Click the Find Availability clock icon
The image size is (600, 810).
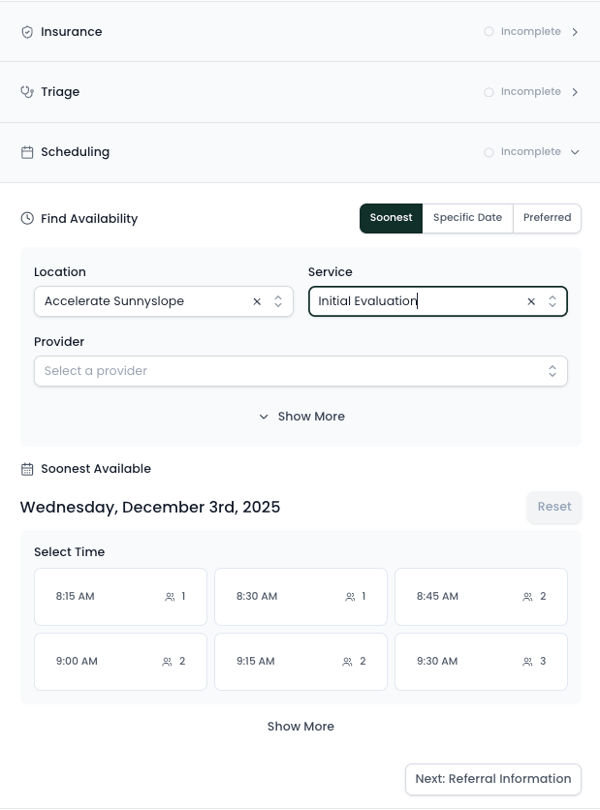coord(27,218)
